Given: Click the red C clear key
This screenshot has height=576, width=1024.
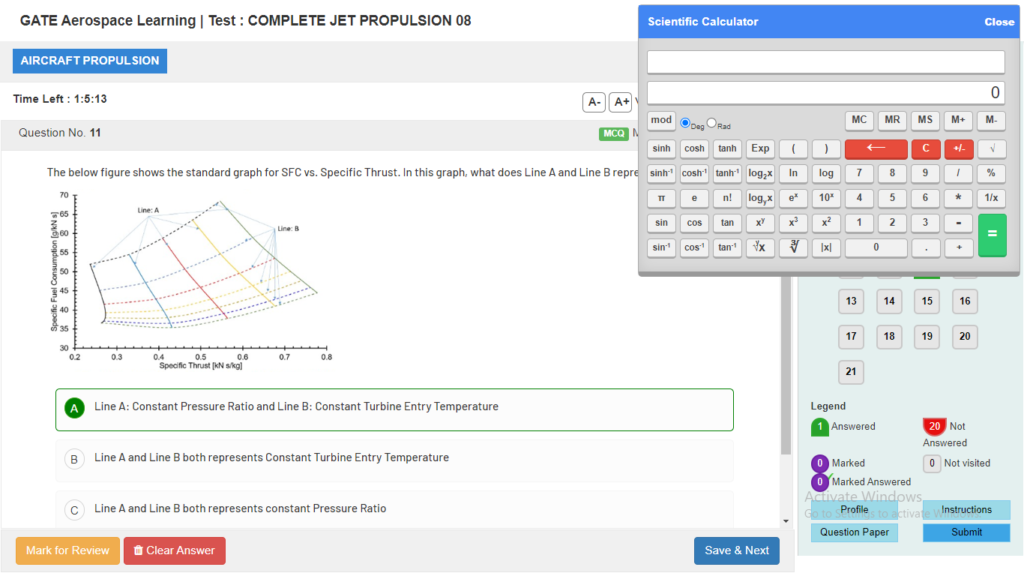Looking at the screenshot, I should (x=925, y=148).
